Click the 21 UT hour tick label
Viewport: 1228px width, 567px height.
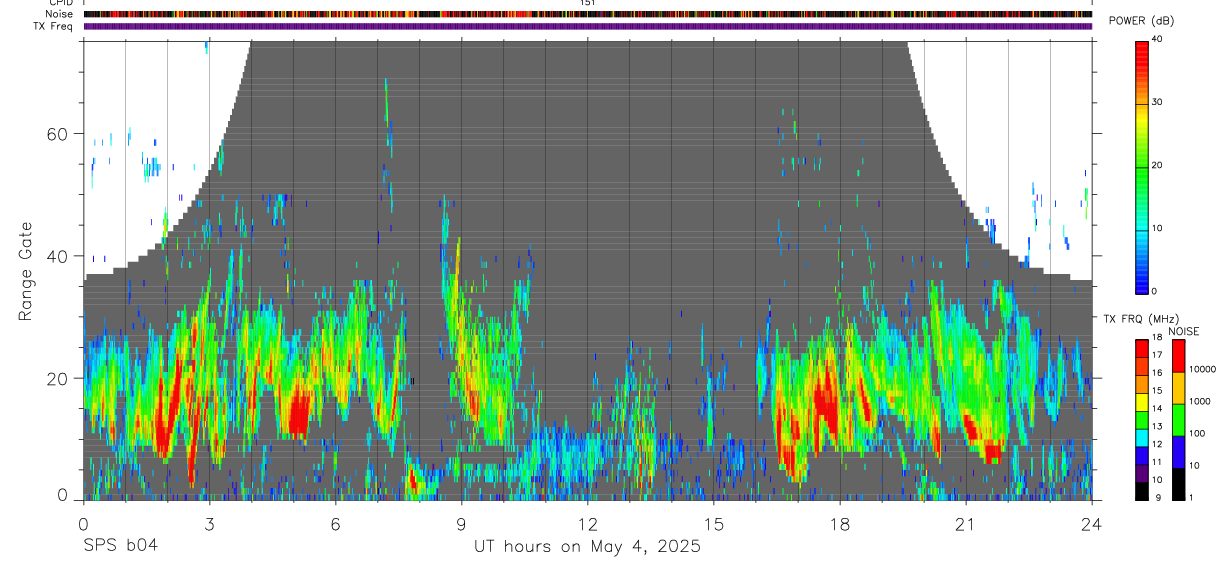(x=966, y=524)
